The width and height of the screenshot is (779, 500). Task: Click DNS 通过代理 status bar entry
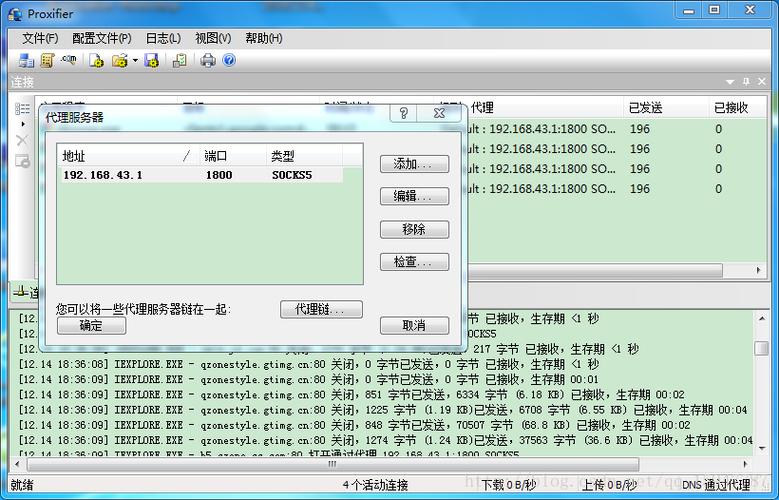716,485
